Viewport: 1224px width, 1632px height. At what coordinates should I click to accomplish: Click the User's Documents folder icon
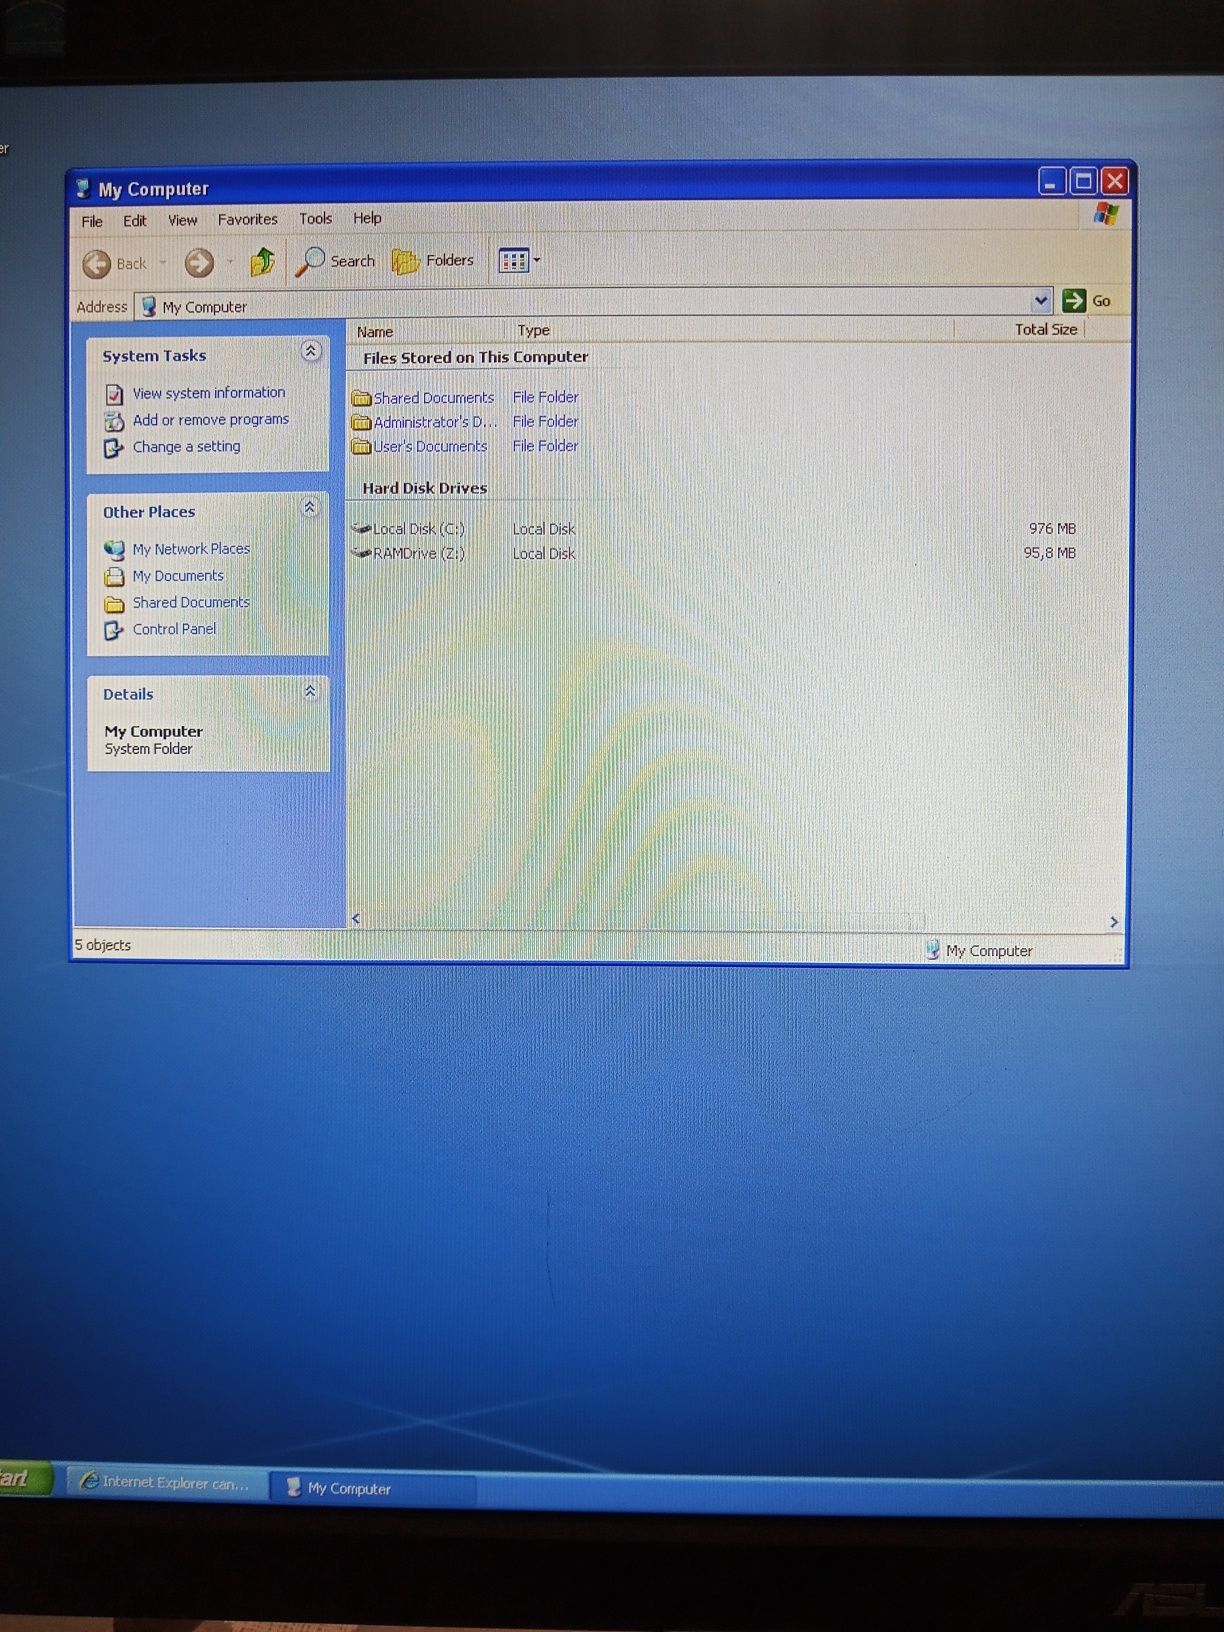[361, 447]
